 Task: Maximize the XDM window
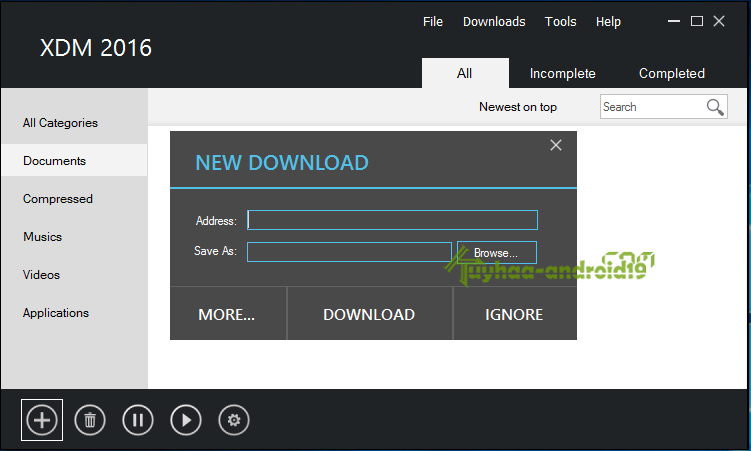(696, 21)
